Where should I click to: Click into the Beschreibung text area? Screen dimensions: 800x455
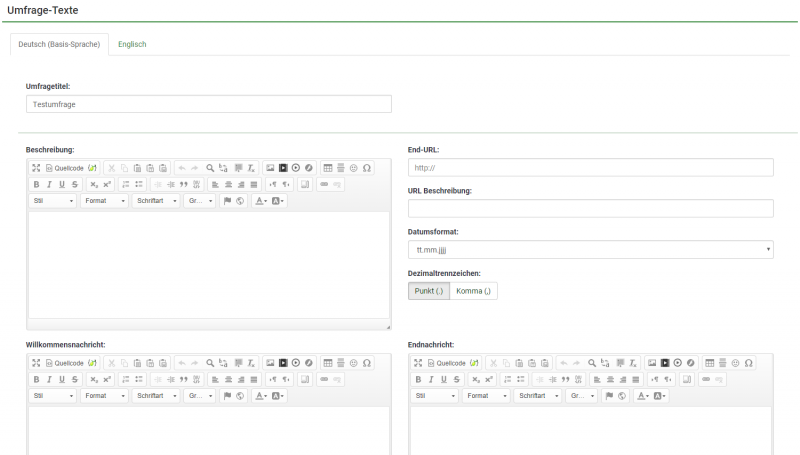[x=209, y=265]
